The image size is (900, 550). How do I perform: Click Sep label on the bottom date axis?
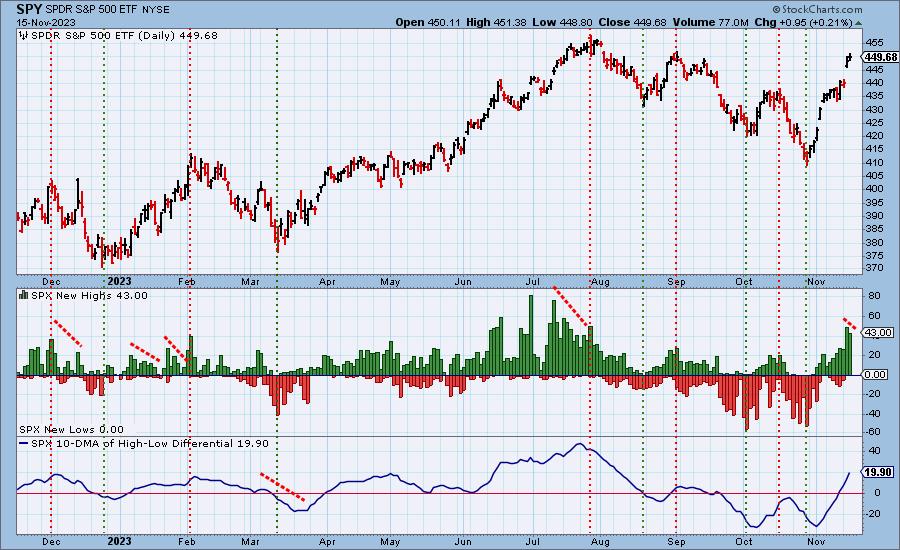point(677,541)
